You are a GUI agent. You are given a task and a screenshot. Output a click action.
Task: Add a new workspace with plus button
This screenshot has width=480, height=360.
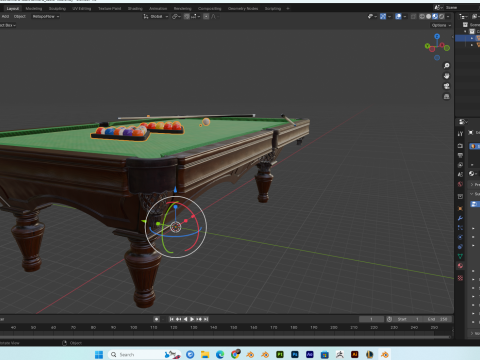[288, 9]
